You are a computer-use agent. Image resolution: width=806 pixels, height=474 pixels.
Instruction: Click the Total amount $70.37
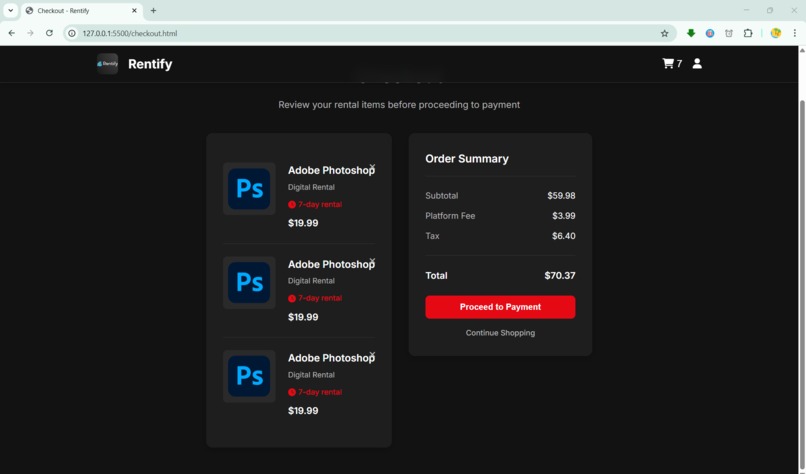pyautogui.click(x=560, y=276)
